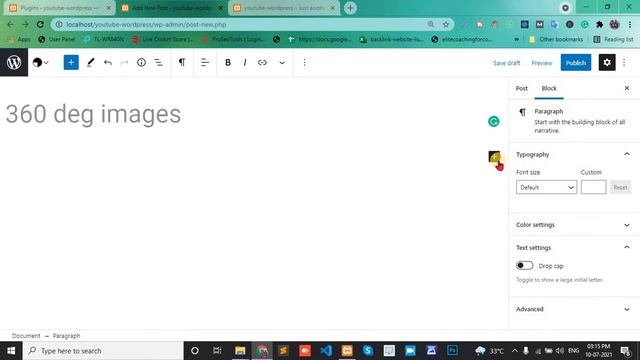
Task: Click the browser address bar URL
Action: coord(146,24)
